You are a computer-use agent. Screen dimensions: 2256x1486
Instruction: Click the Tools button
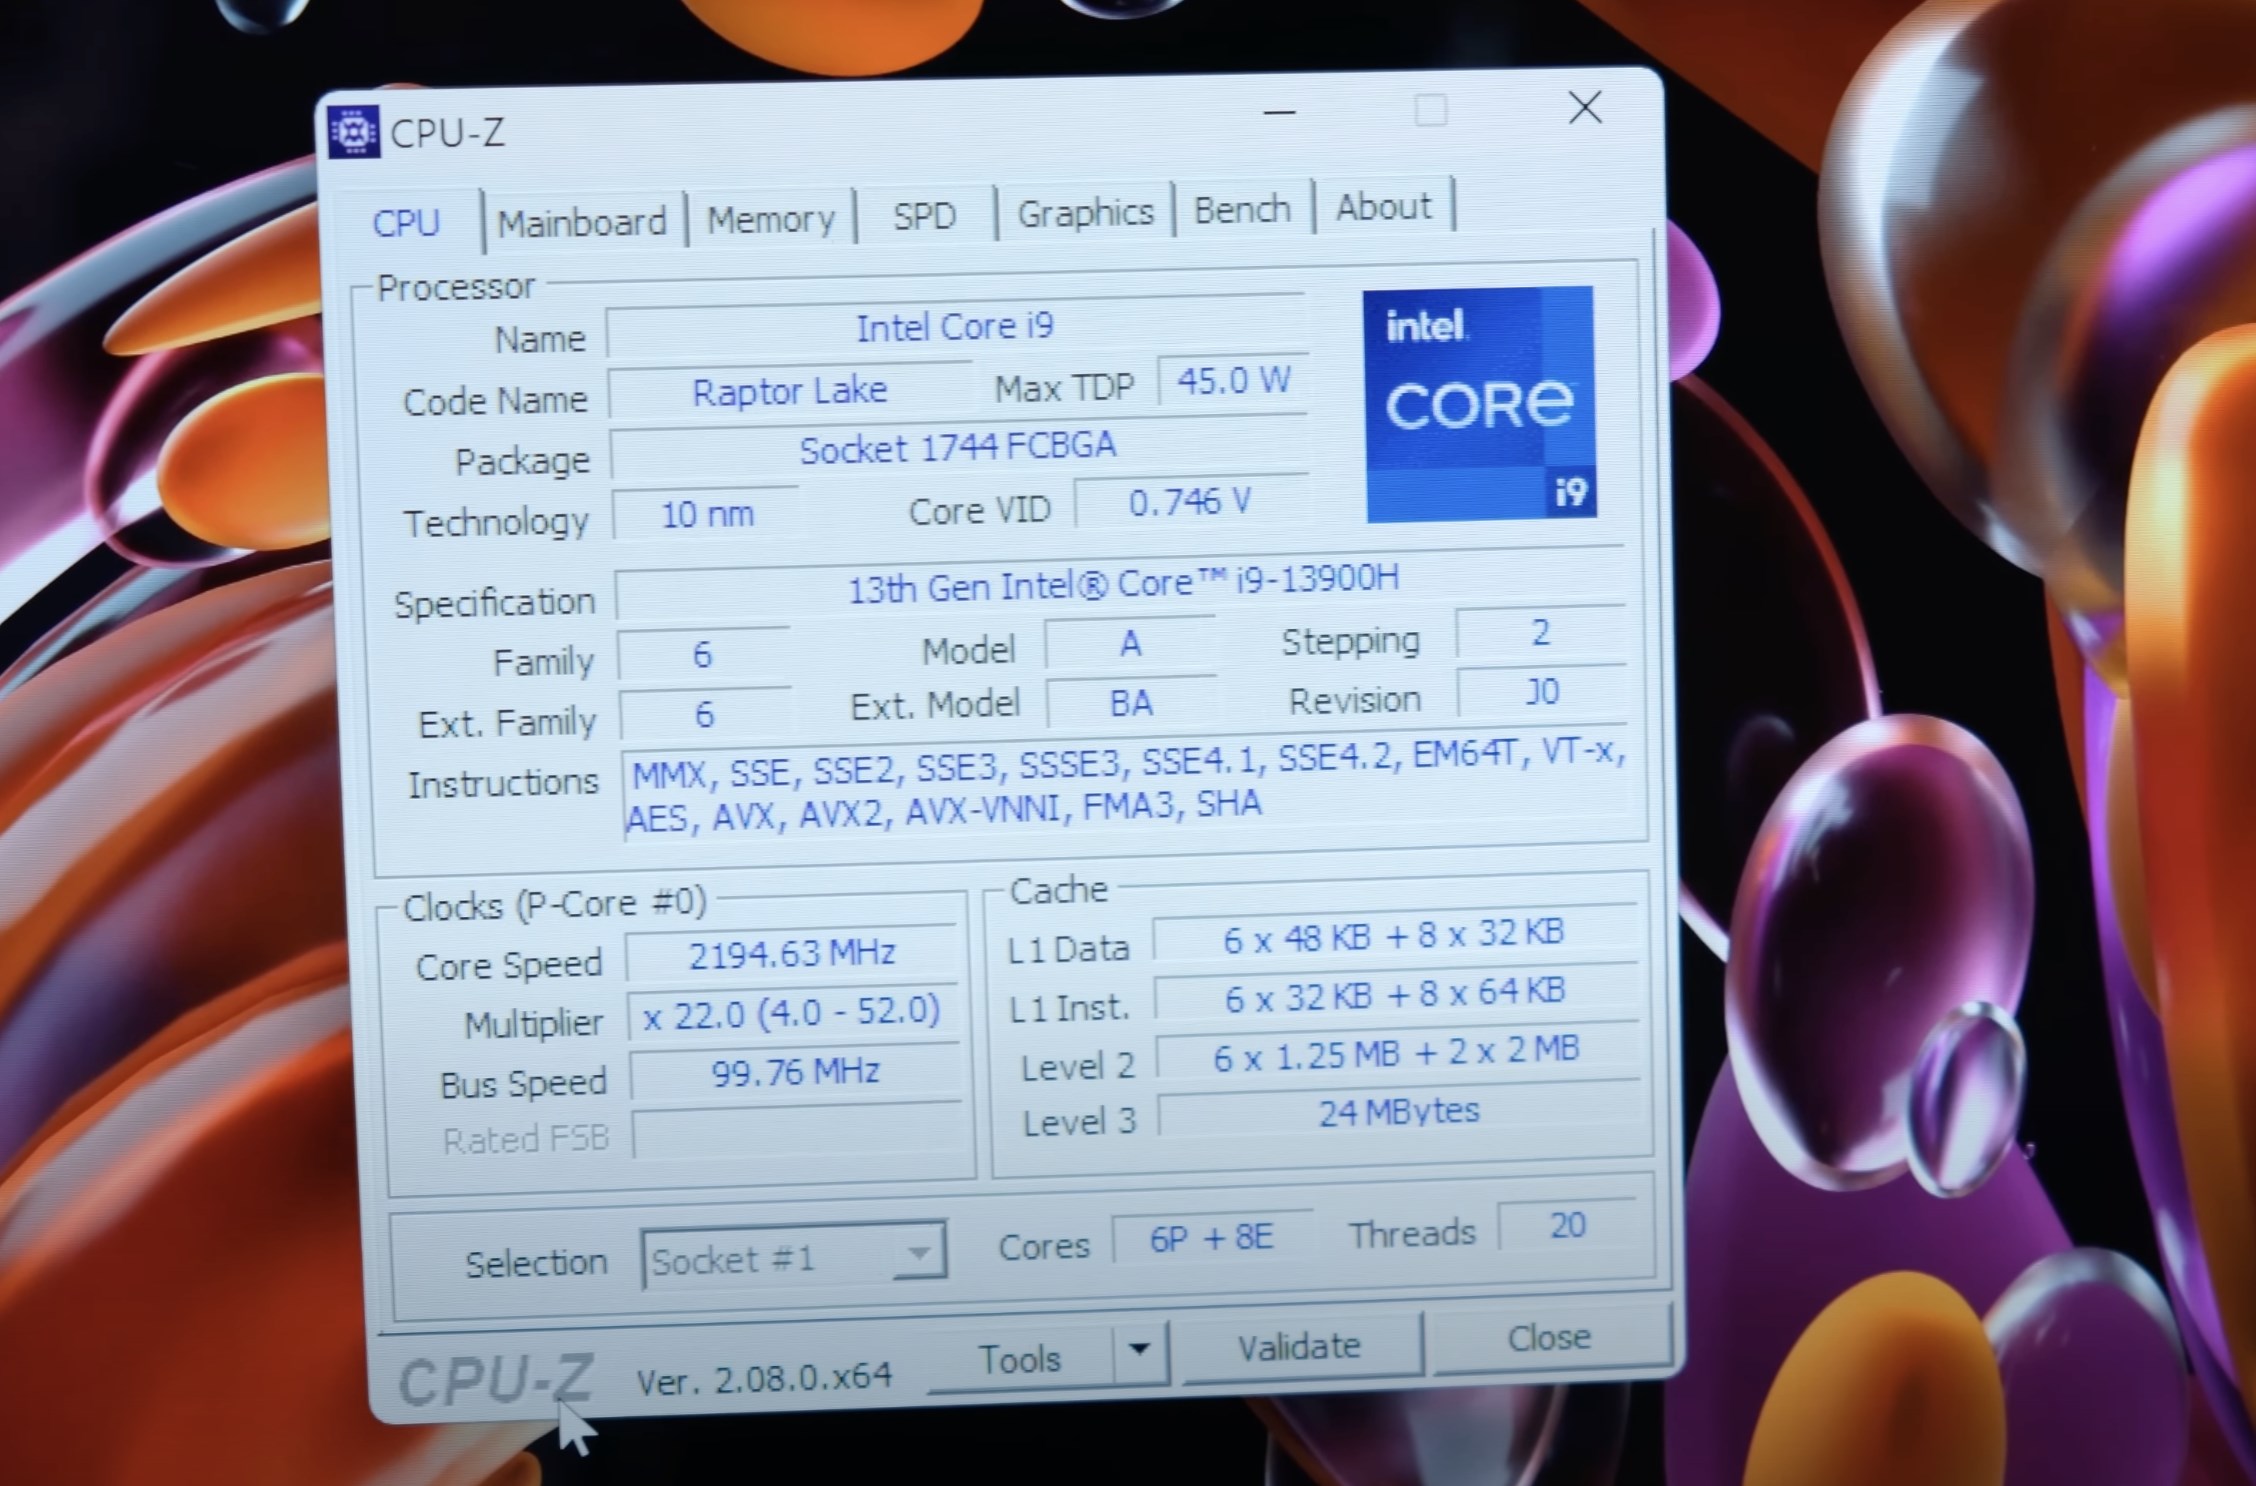point(1019,1359)
